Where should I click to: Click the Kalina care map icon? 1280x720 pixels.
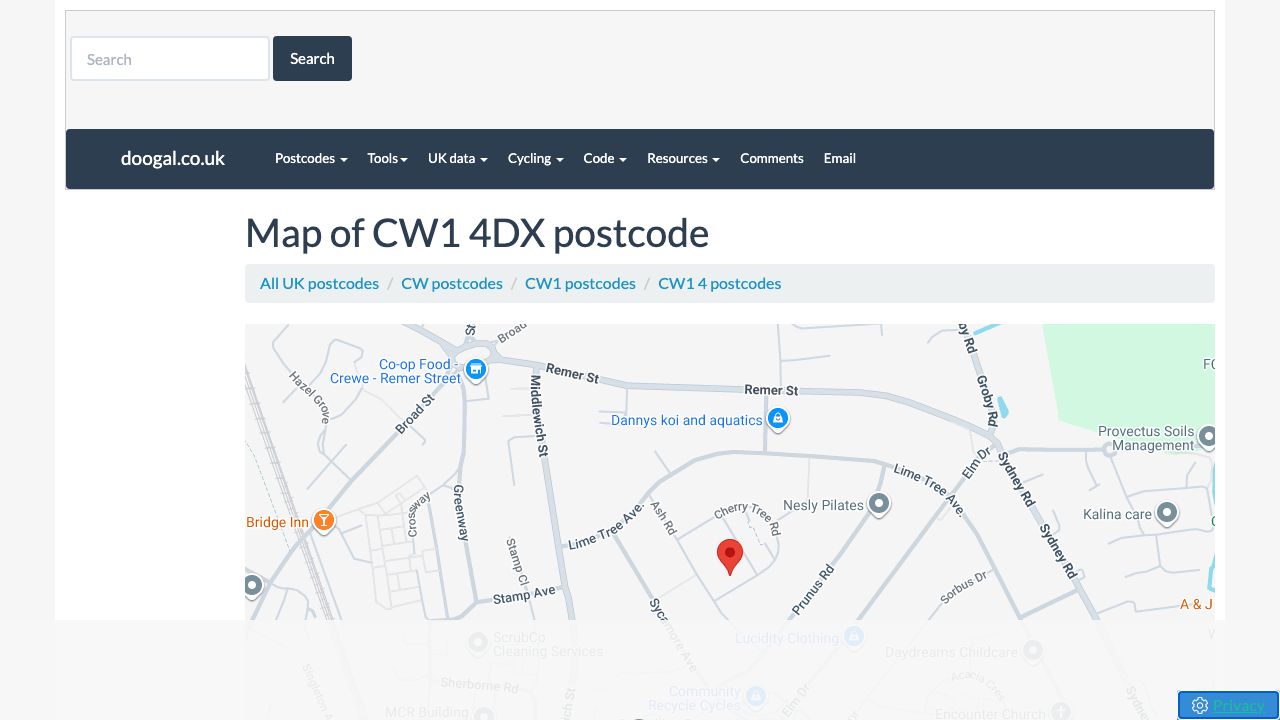click(1166, 513)
